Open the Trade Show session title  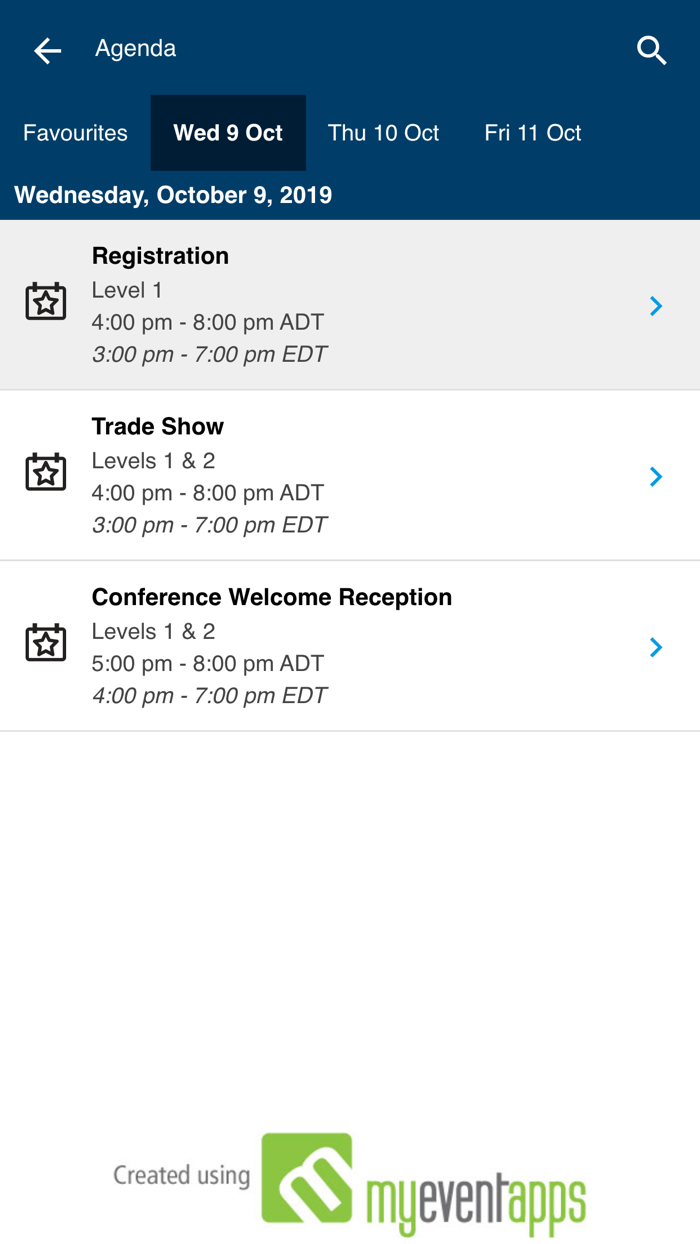[158, 427]
